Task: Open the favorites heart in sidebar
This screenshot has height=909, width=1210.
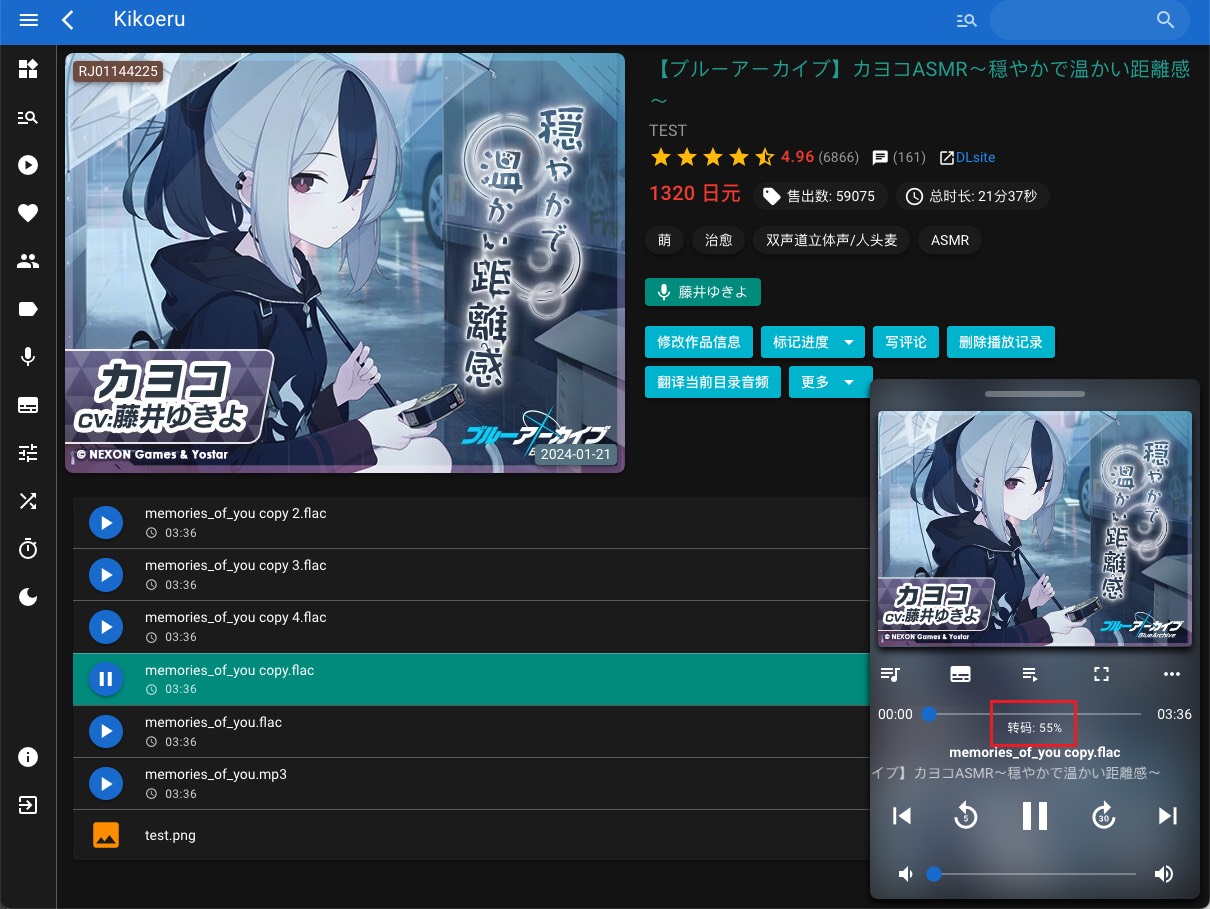Action: coord(28,213)
